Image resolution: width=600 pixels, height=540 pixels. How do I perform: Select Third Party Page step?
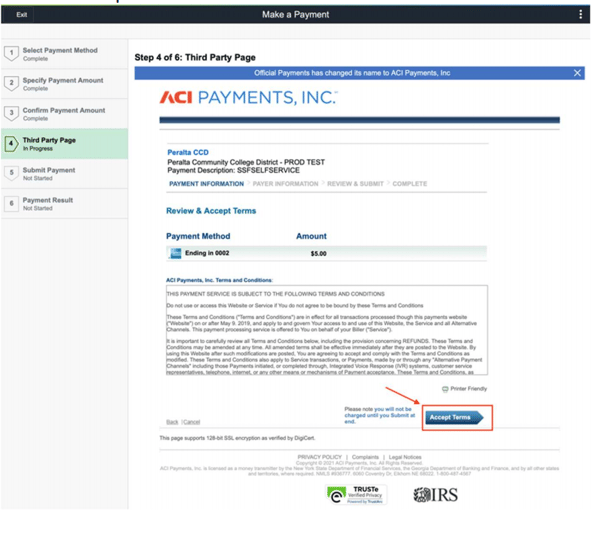coord(64,144)
